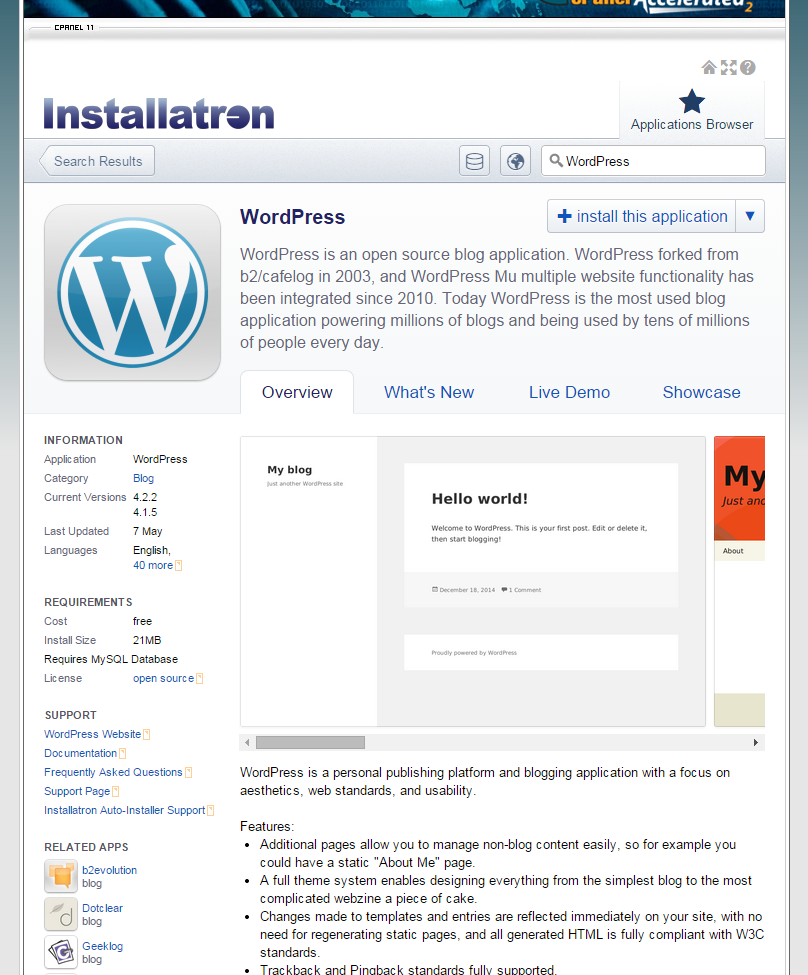Open the Showcase tab
Screen dimensions: 808x975
(x=702, y=392)
